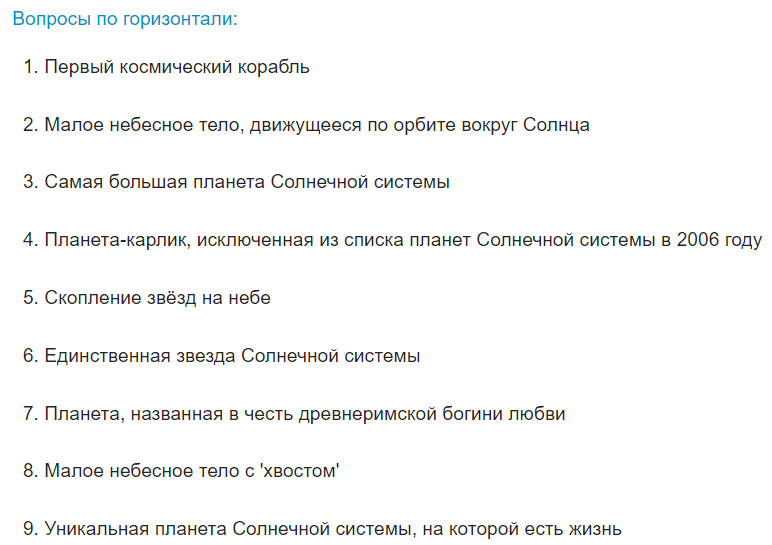Click the words '2006 году' in clue four
Screen dimensions: 772x545
pyautogui.click(x=719, y=240)
